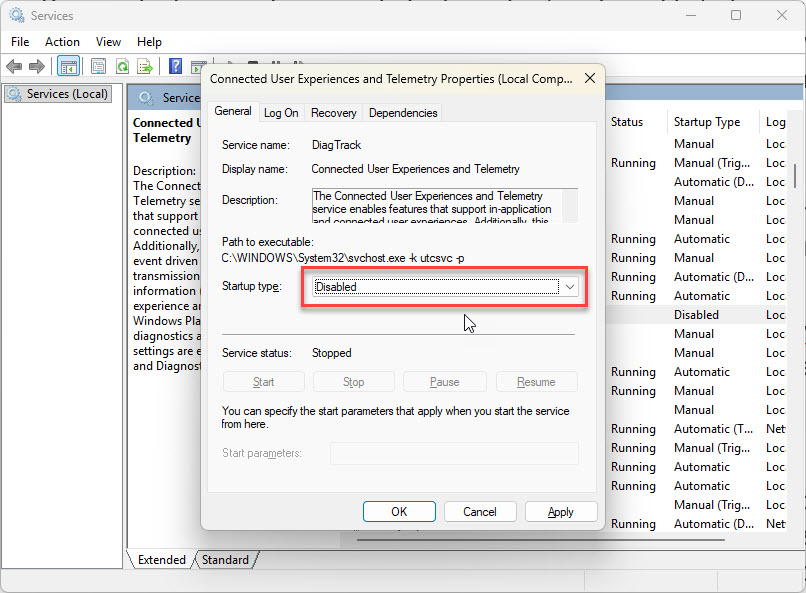Viewport: 806px width, 593px height.
Task: Select Services (Local) tree node
Action: point(58,94)
